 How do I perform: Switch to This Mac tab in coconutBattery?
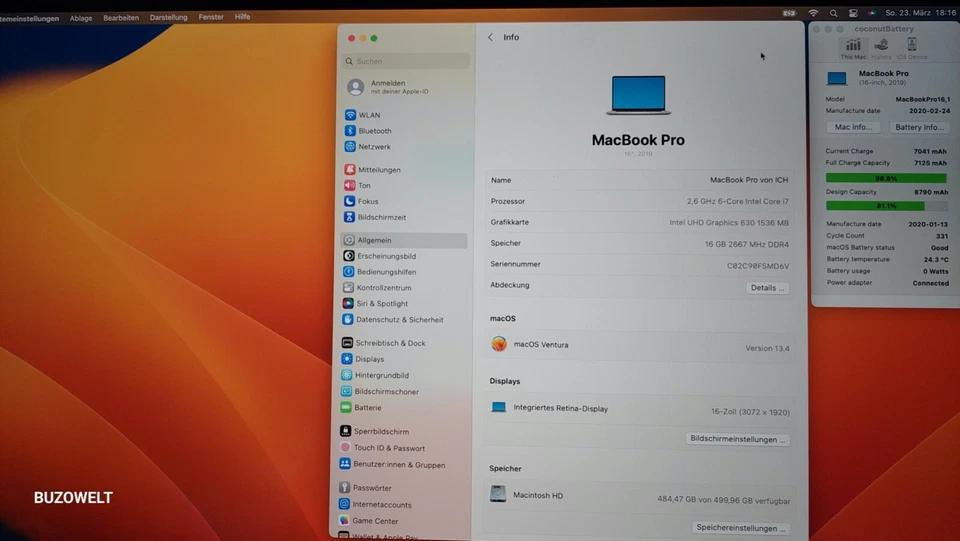[x=853, y=48]
